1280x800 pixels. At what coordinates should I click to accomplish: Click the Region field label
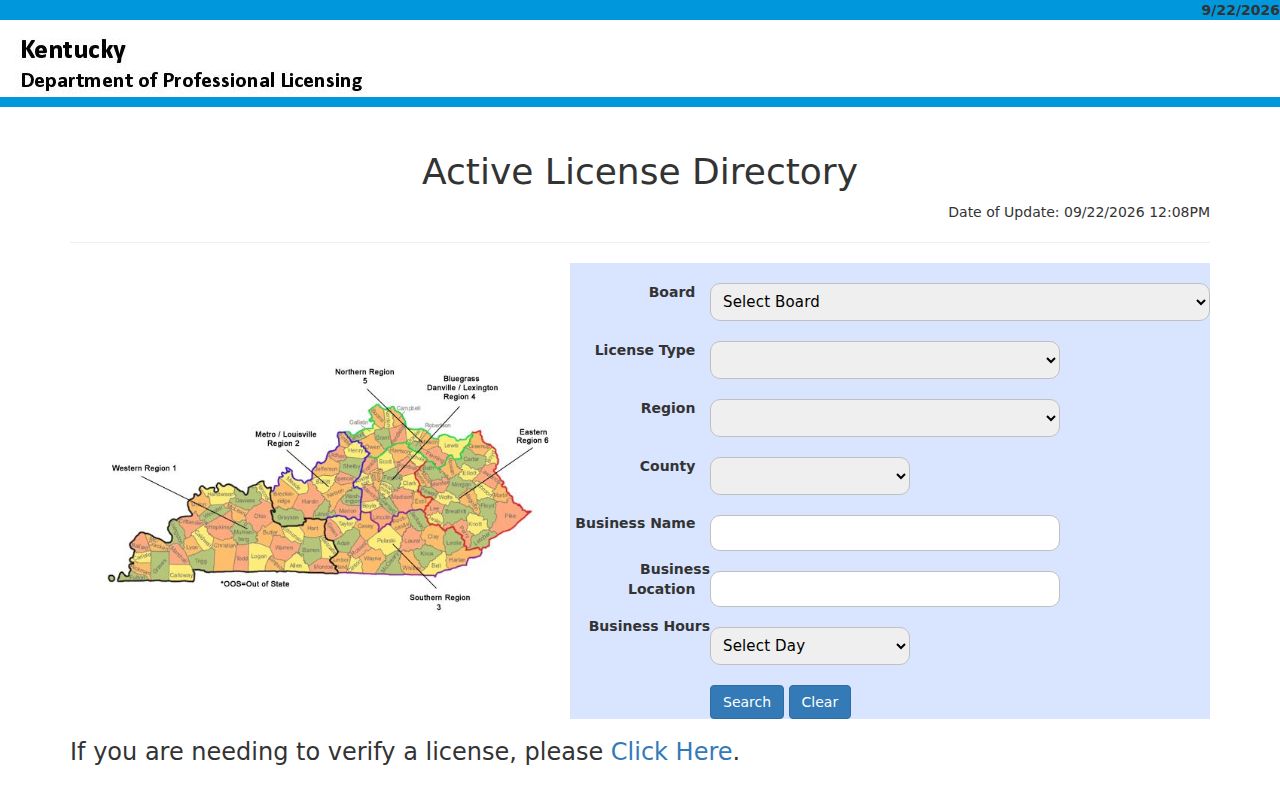pos(668,408)
